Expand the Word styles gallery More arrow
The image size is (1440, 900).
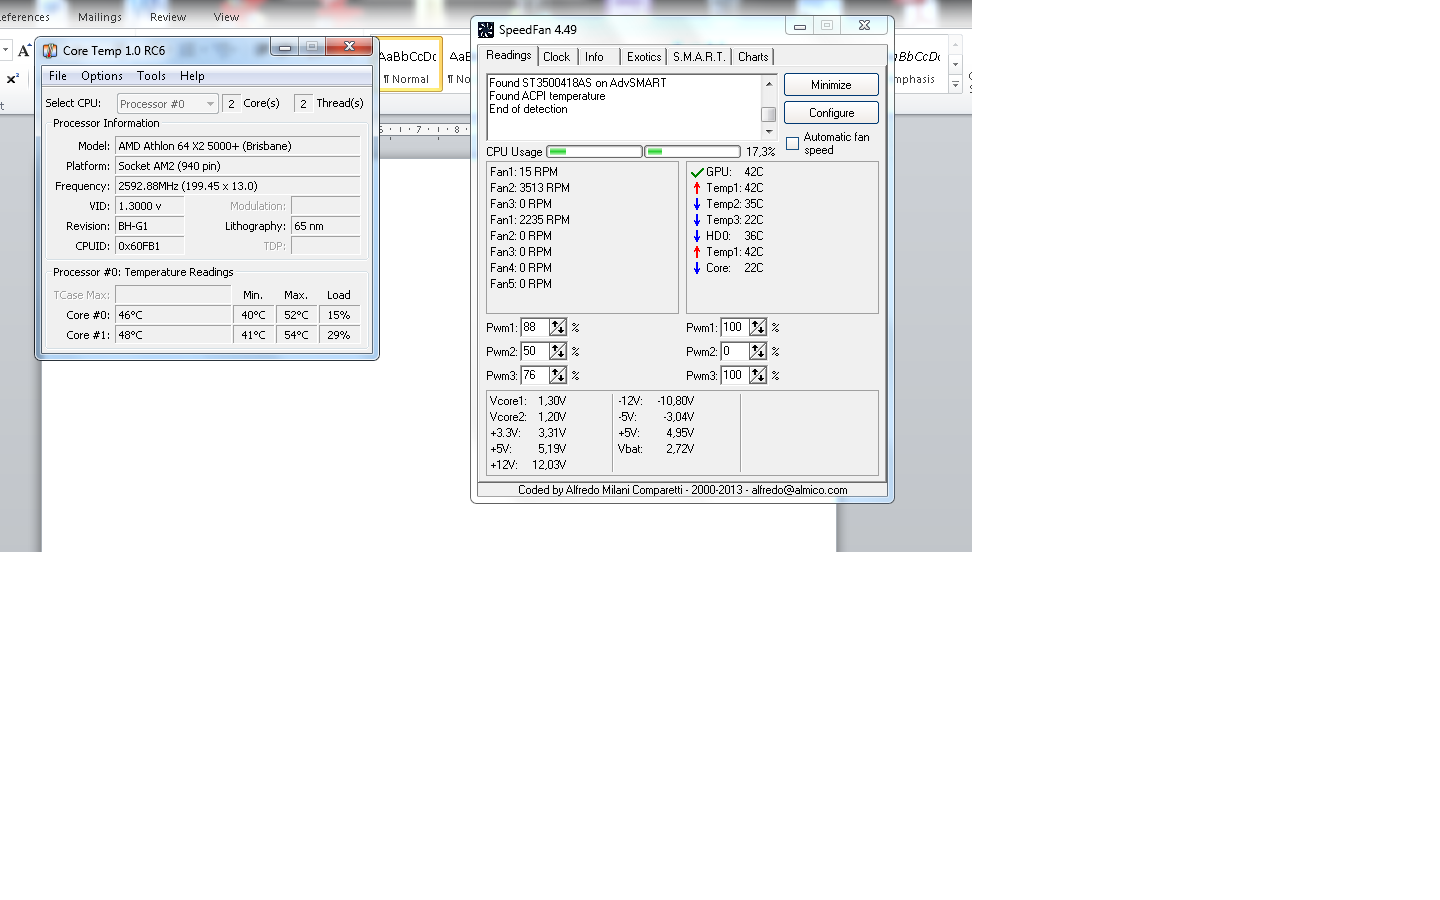point(956,85)
